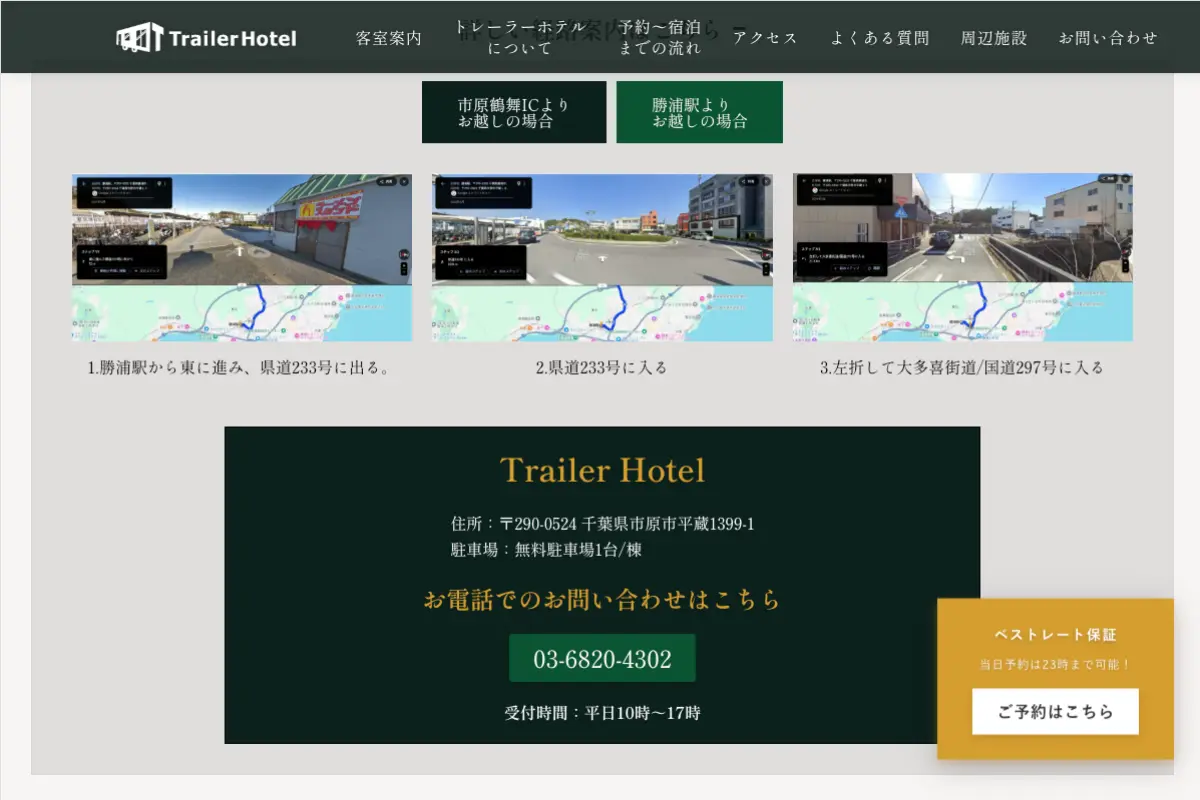Call the 03-6820-4302 phone button
The width and height of the screenshot is (1200, 800).
[x=602, y=659]
